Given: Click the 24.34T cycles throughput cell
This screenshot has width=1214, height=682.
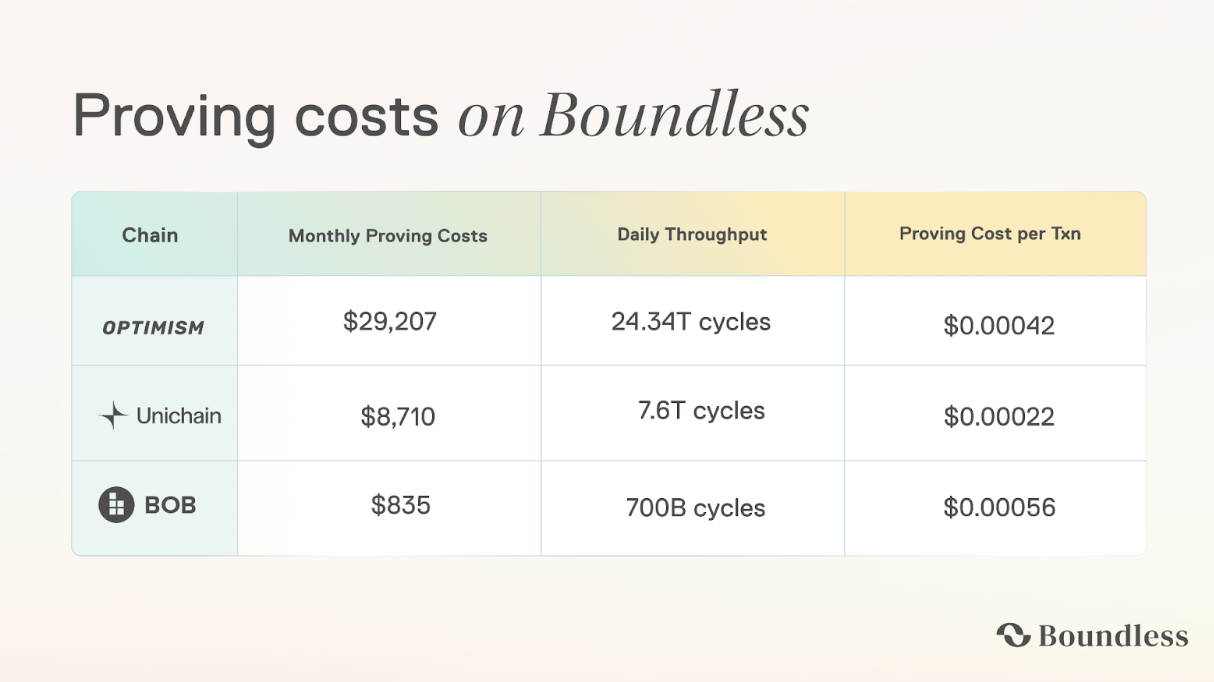Looking at the screenshot, I should (x=691, y=322).
